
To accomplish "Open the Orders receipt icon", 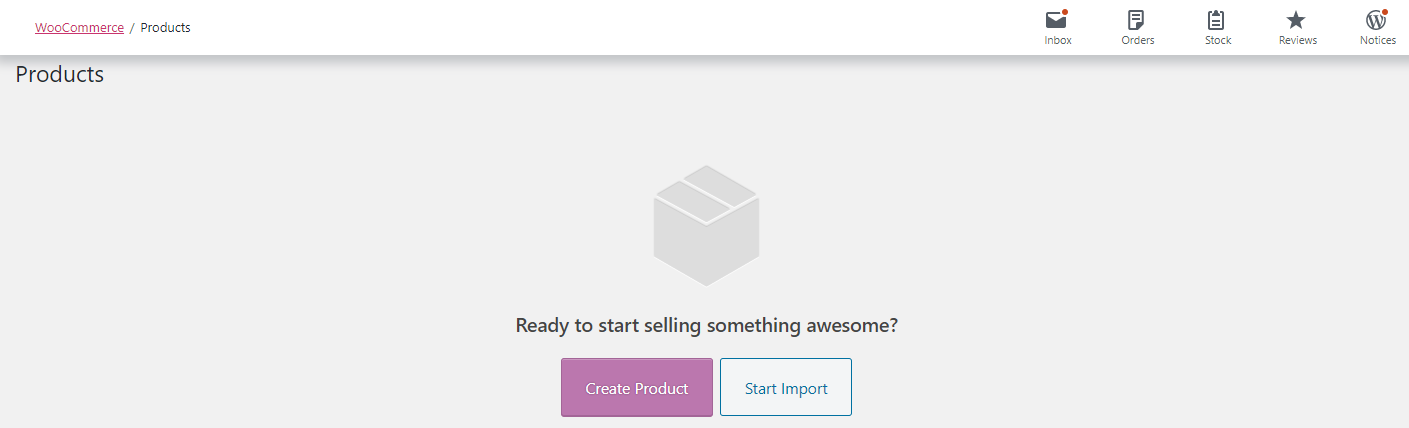I will coord(1136,20).
